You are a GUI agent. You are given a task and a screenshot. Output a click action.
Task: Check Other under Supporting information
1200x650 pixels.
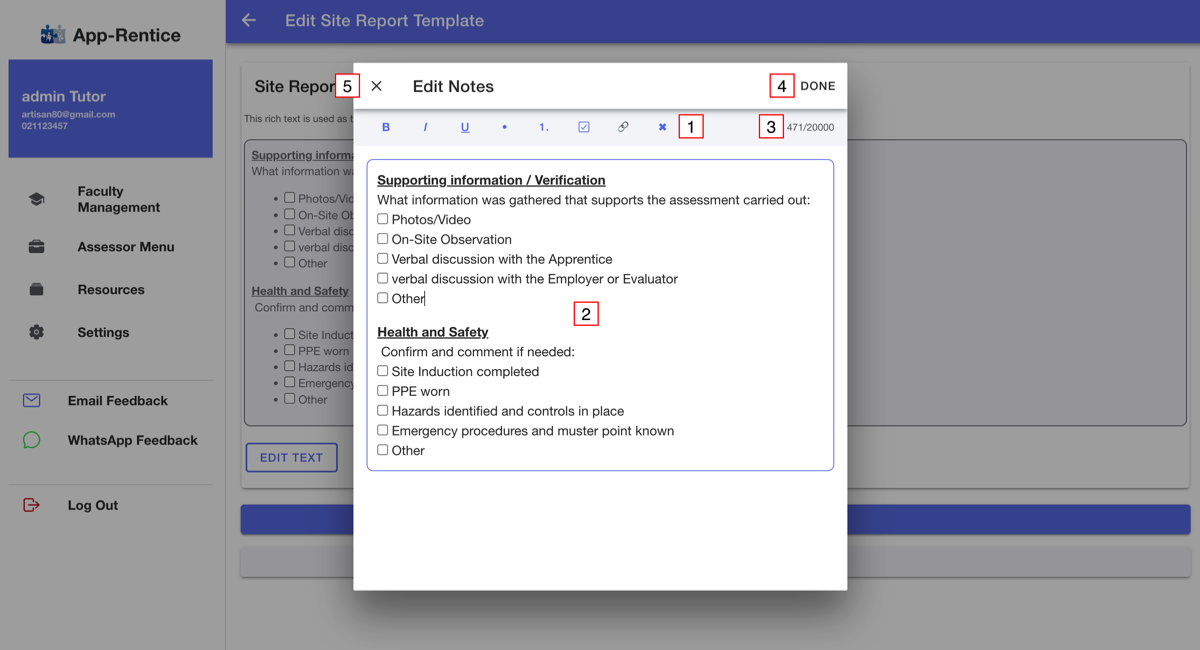[x=382, y=298]
